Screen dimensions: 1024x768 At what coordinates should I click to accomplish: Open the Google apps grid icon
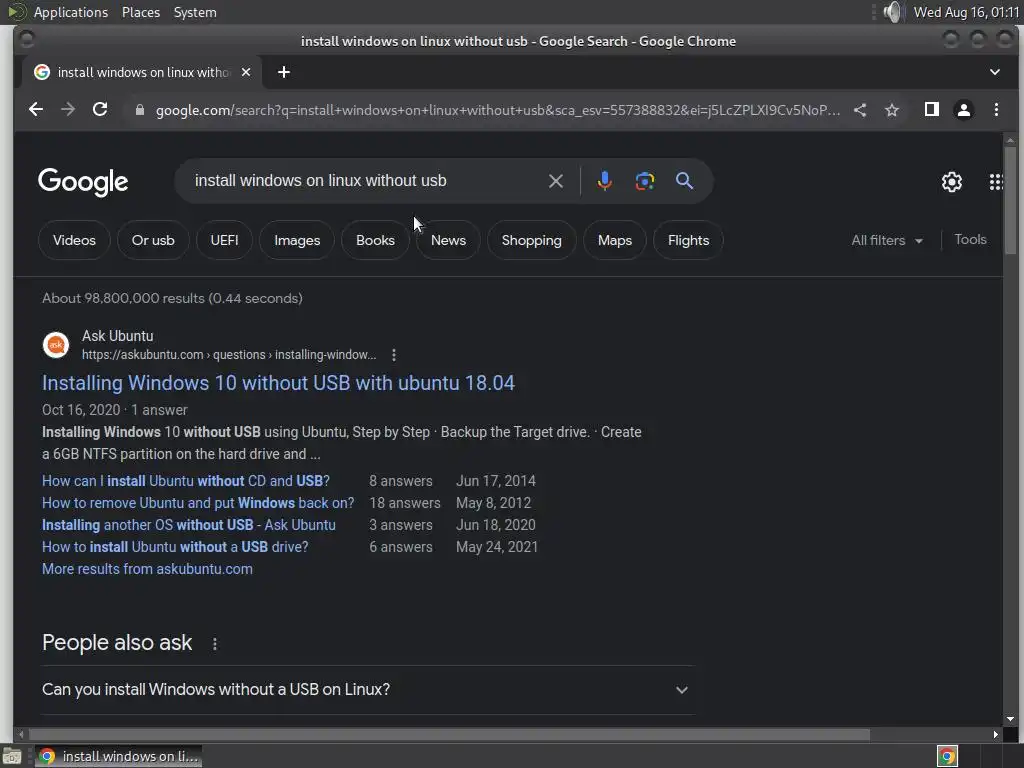coord(995,182)
